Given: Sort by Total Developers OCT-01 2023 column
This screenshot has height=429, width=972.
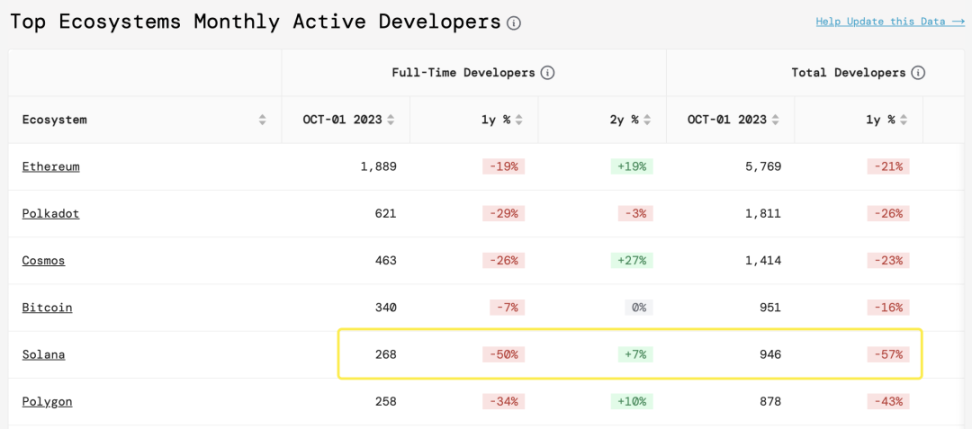Looking at the screenshot, I should pos(775,120).
